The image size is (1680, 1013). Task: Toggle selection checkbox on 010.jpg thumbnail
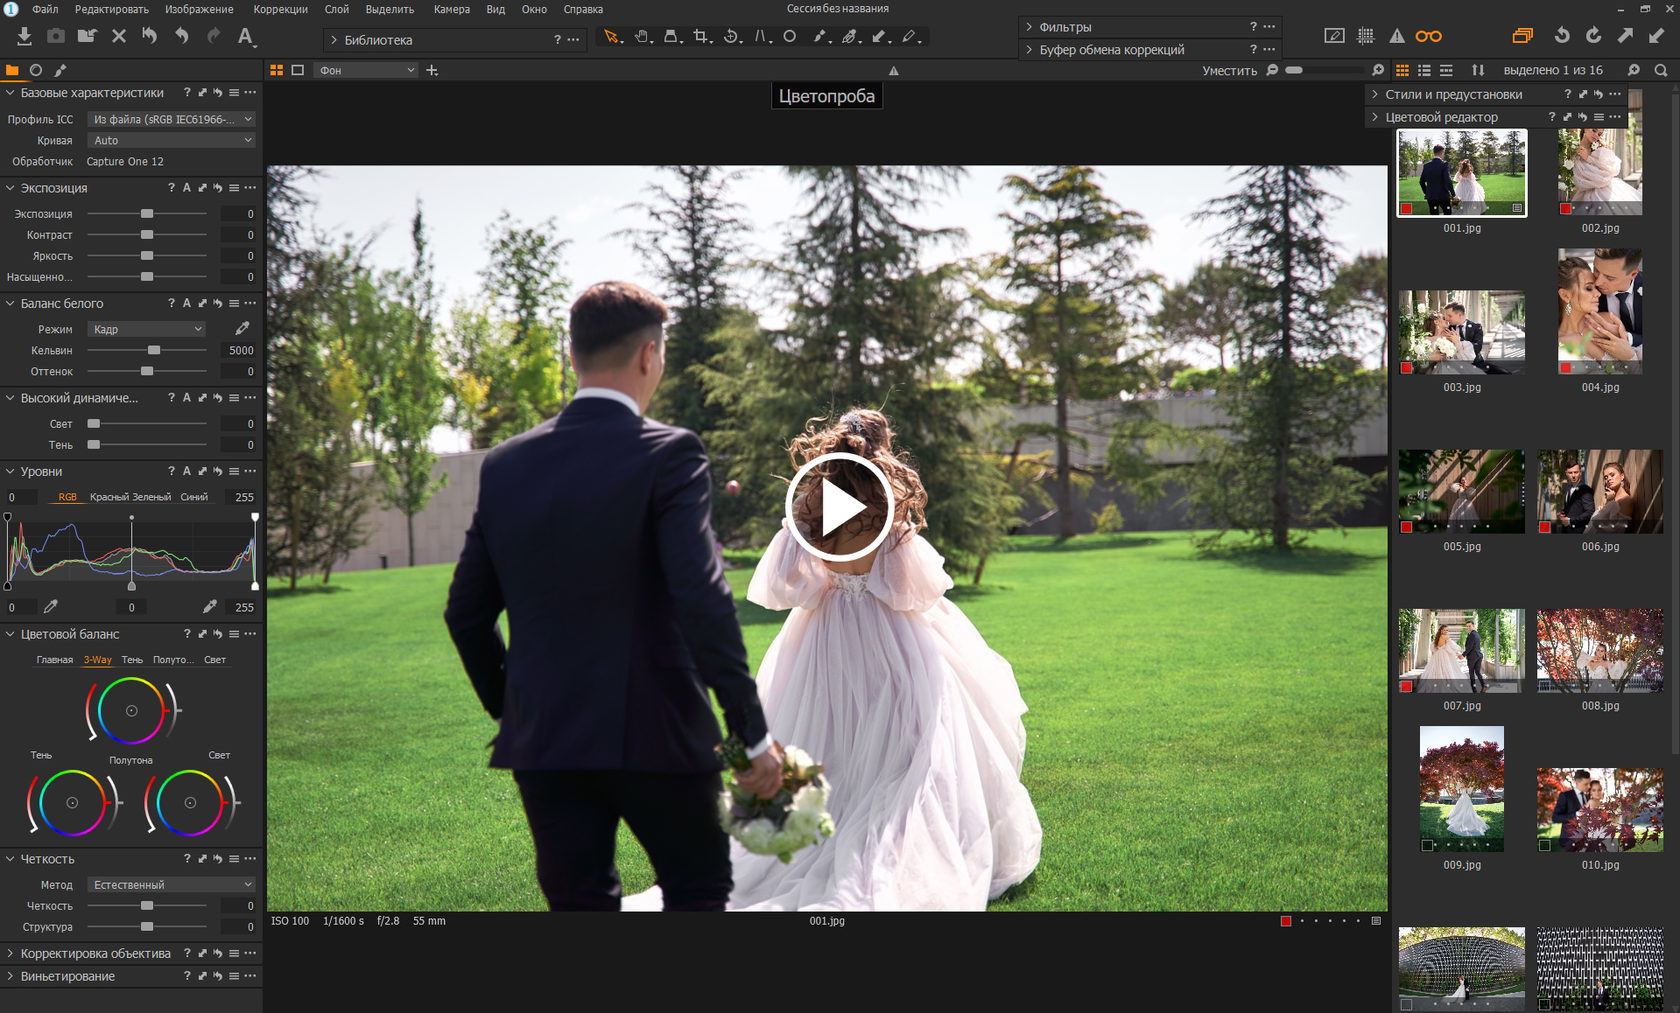[1545, 846]
